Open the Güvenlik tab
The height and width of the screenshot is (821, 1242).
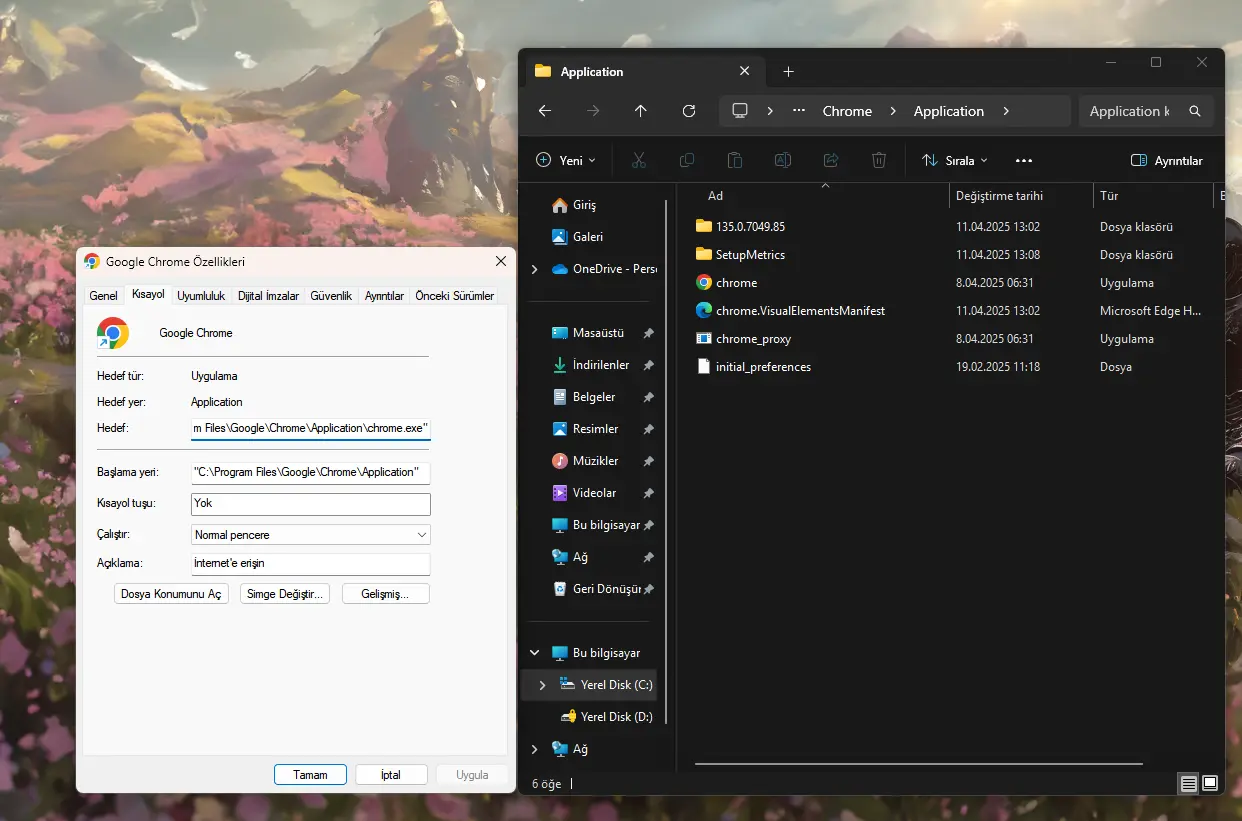[x=331, y=296]
